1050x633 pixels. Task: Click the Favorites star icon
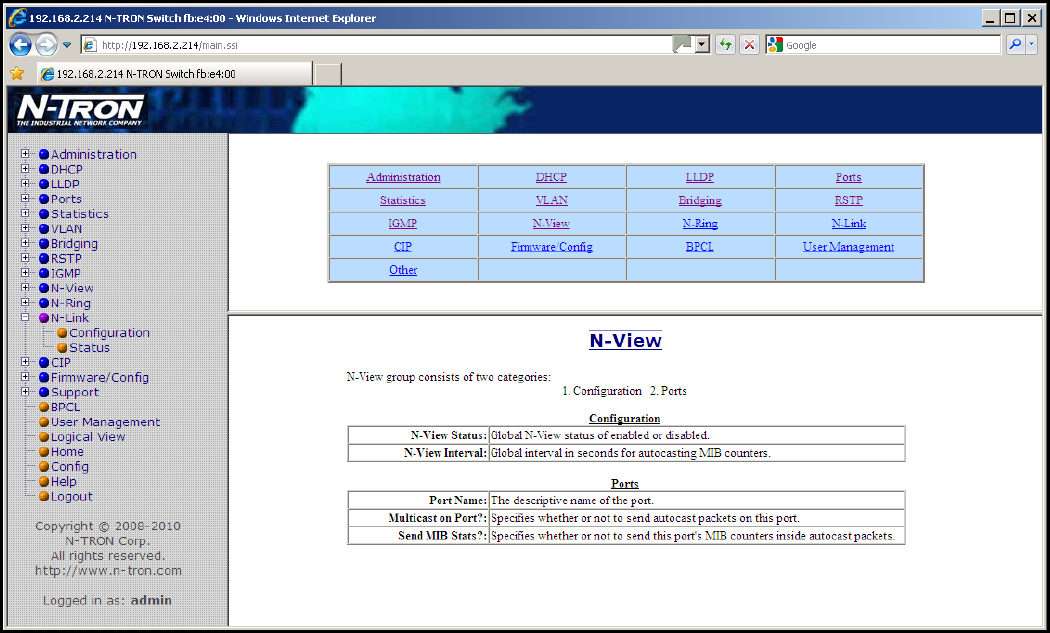17,74
